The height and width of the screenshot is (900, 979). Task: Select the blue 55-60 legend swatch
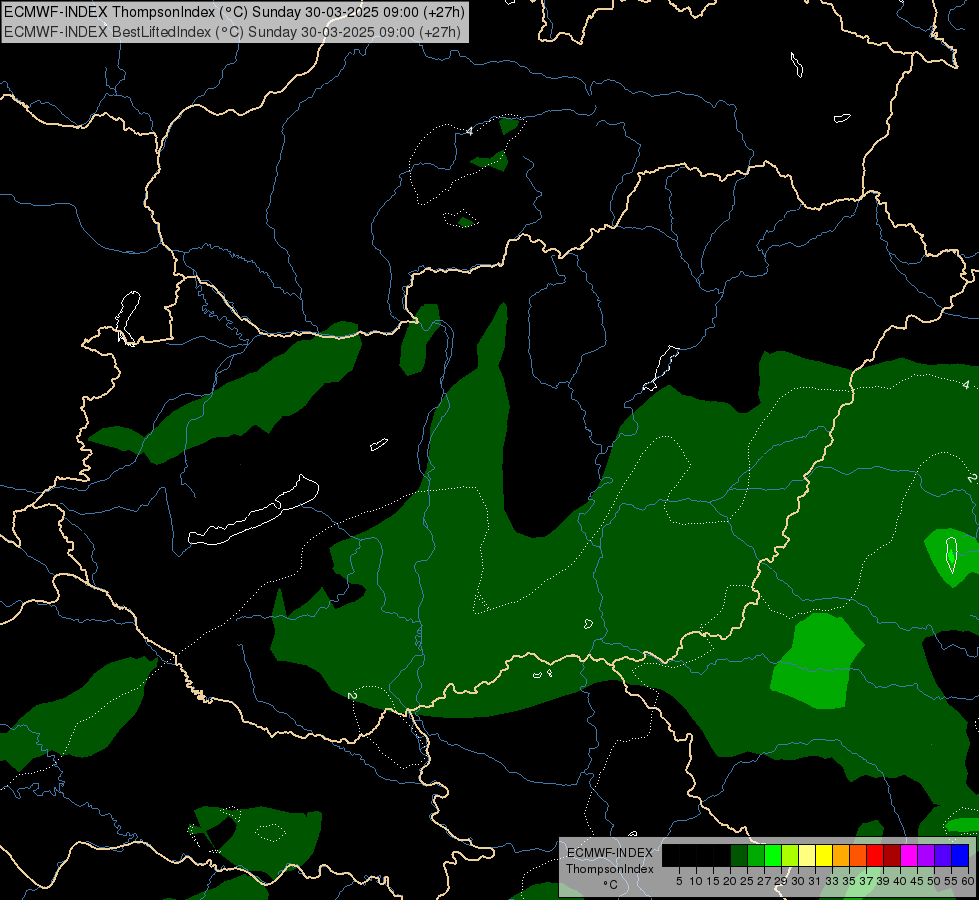(960, 855)
